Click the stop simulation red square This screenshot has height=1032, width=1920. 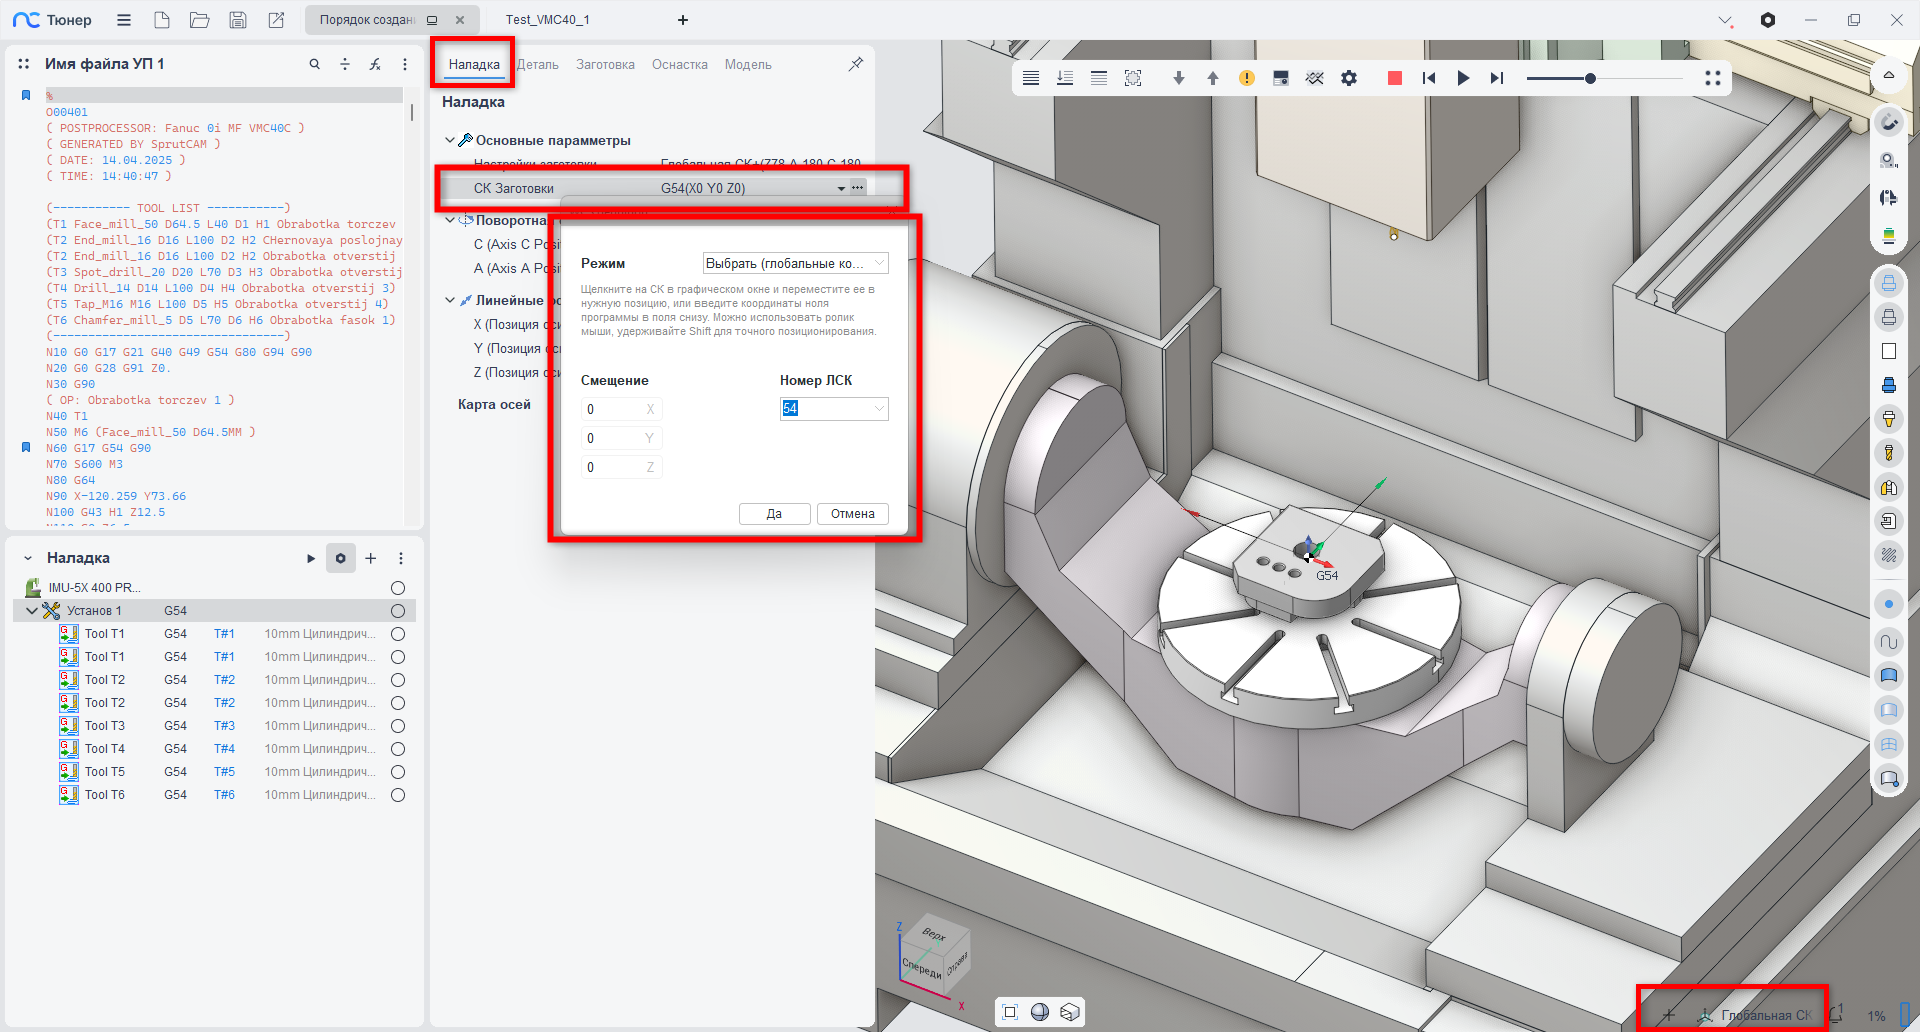point(1394,78)
